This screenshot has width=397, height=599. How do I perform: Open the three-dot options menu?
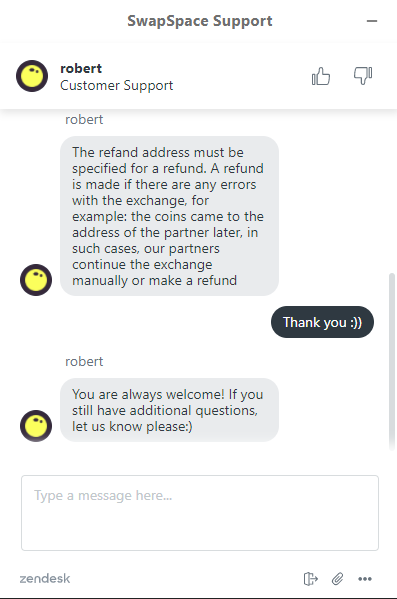coord(365,579)
